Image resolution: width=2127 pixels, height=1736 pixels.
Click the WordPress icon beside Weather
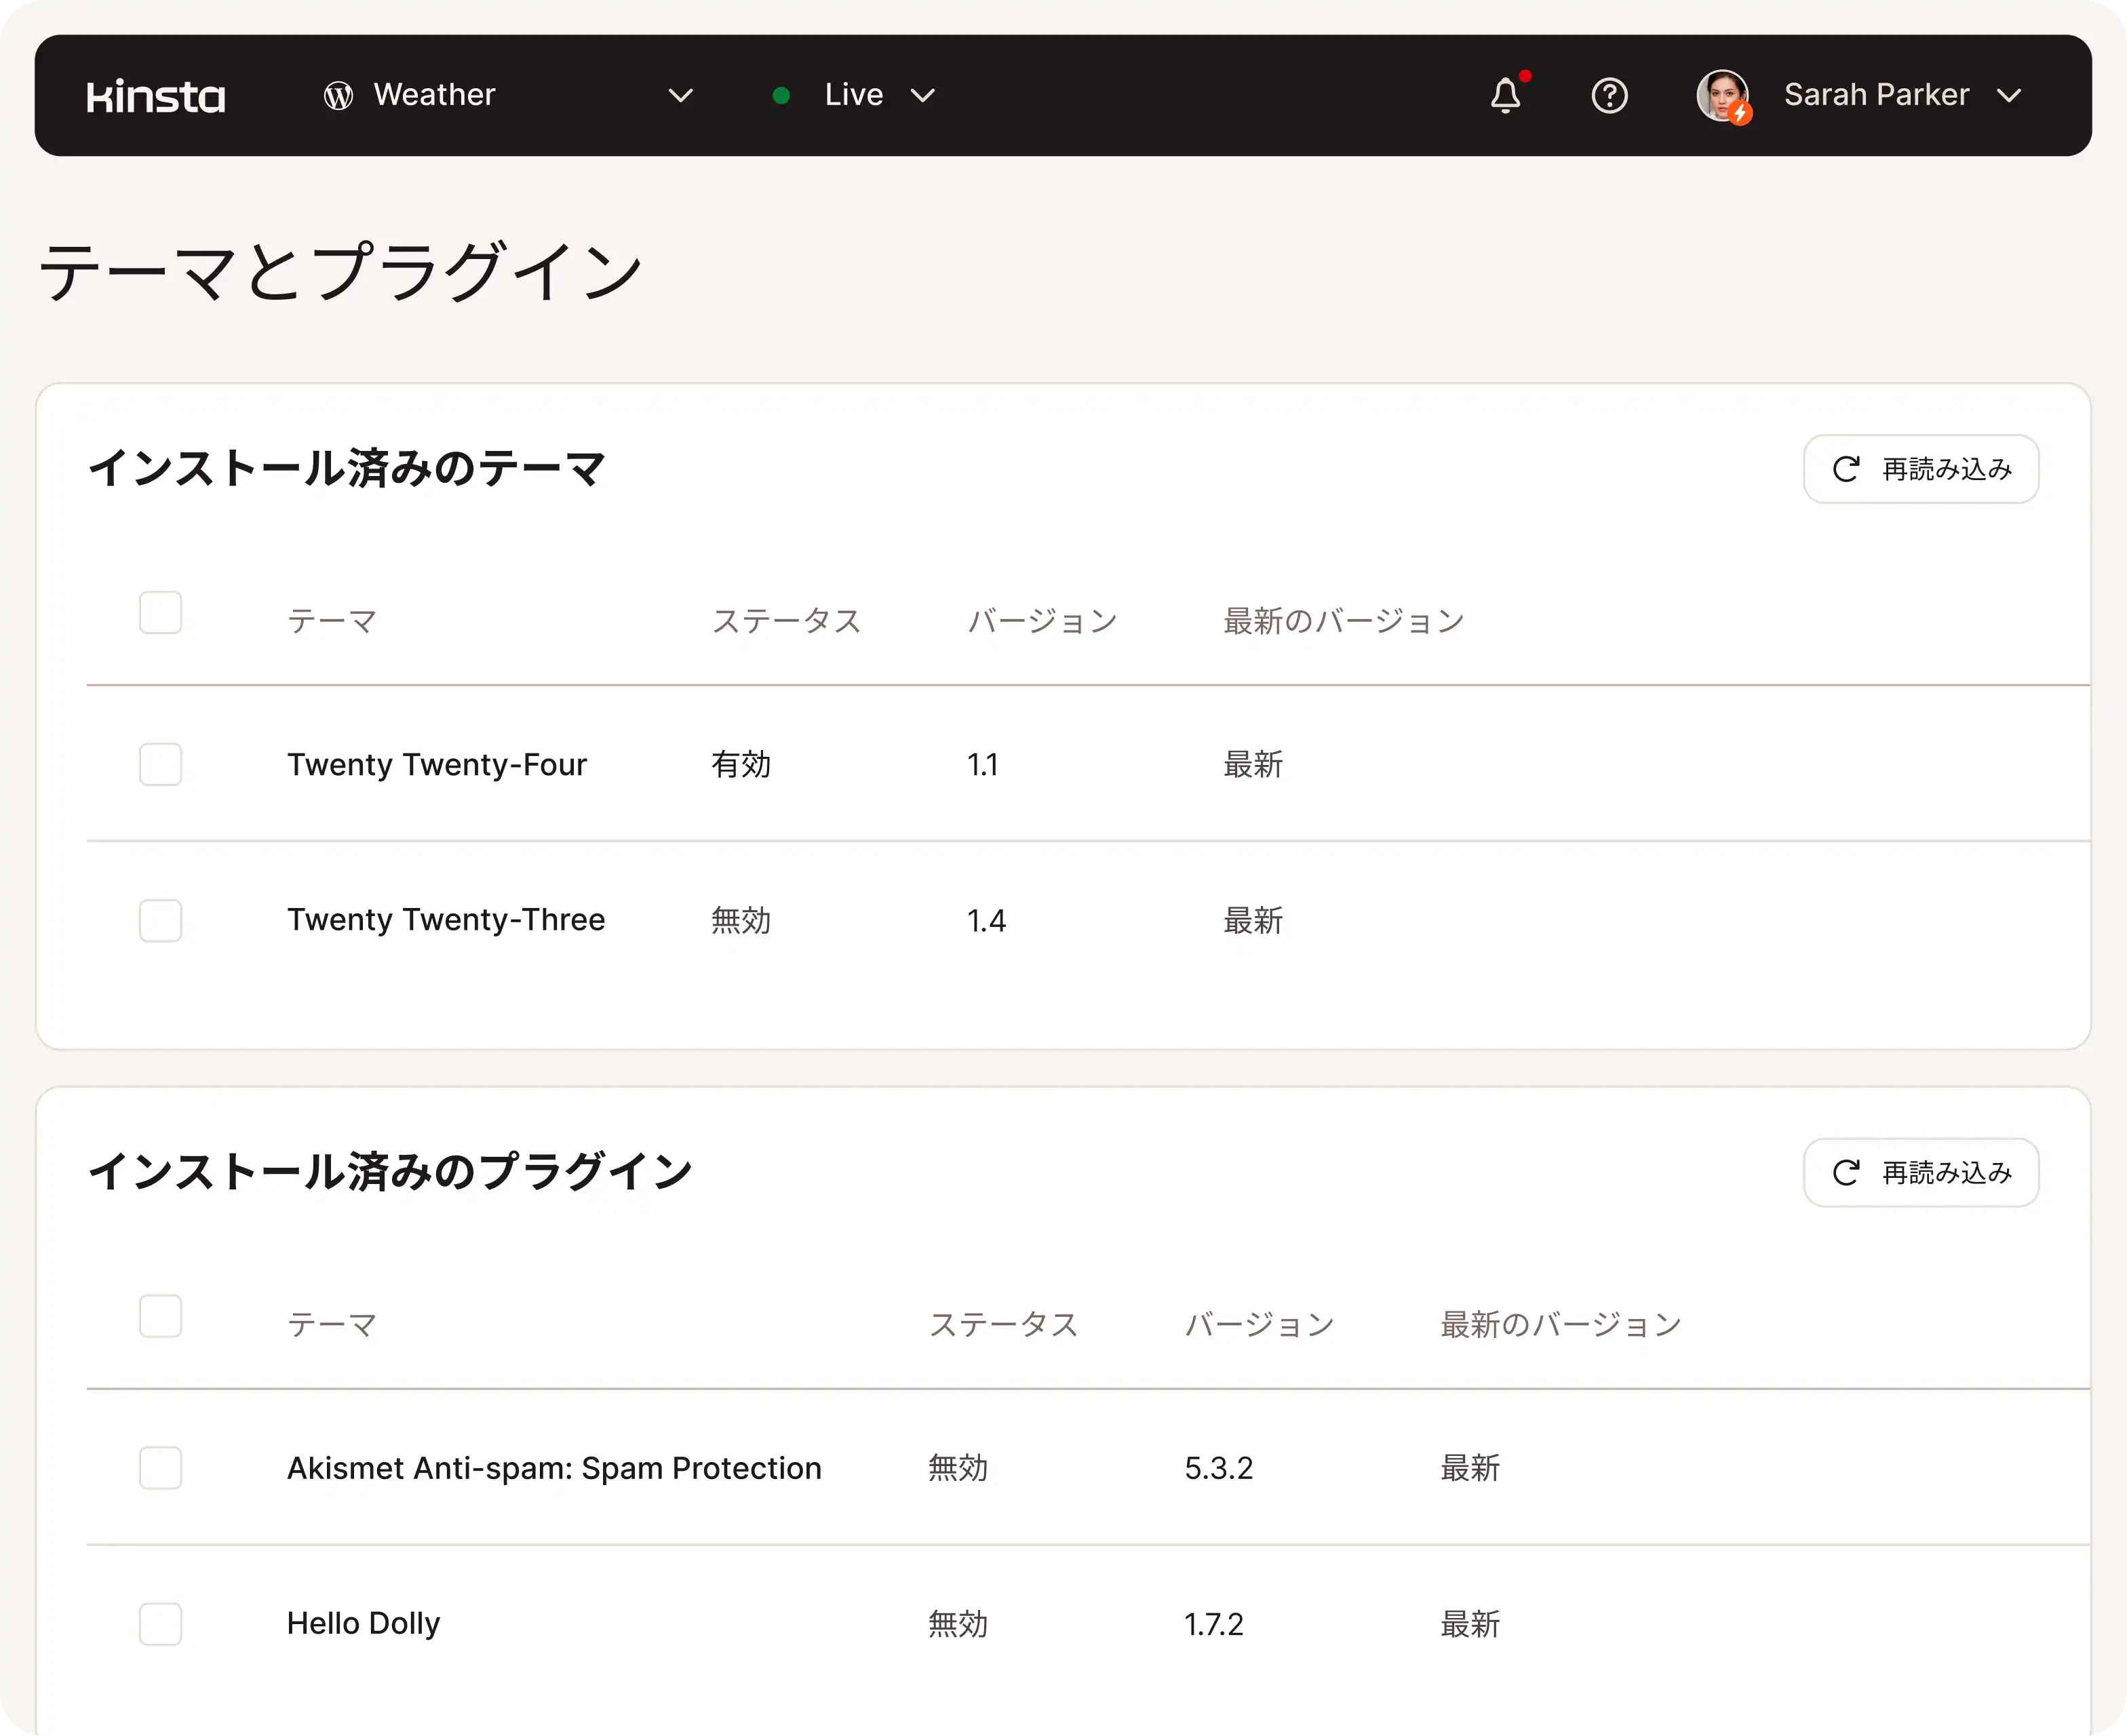tap(338, 96)
